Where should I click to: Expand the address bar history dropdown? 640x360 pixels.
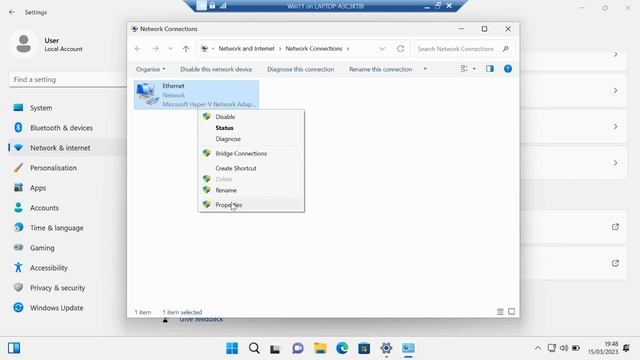[x=382, y=49]
